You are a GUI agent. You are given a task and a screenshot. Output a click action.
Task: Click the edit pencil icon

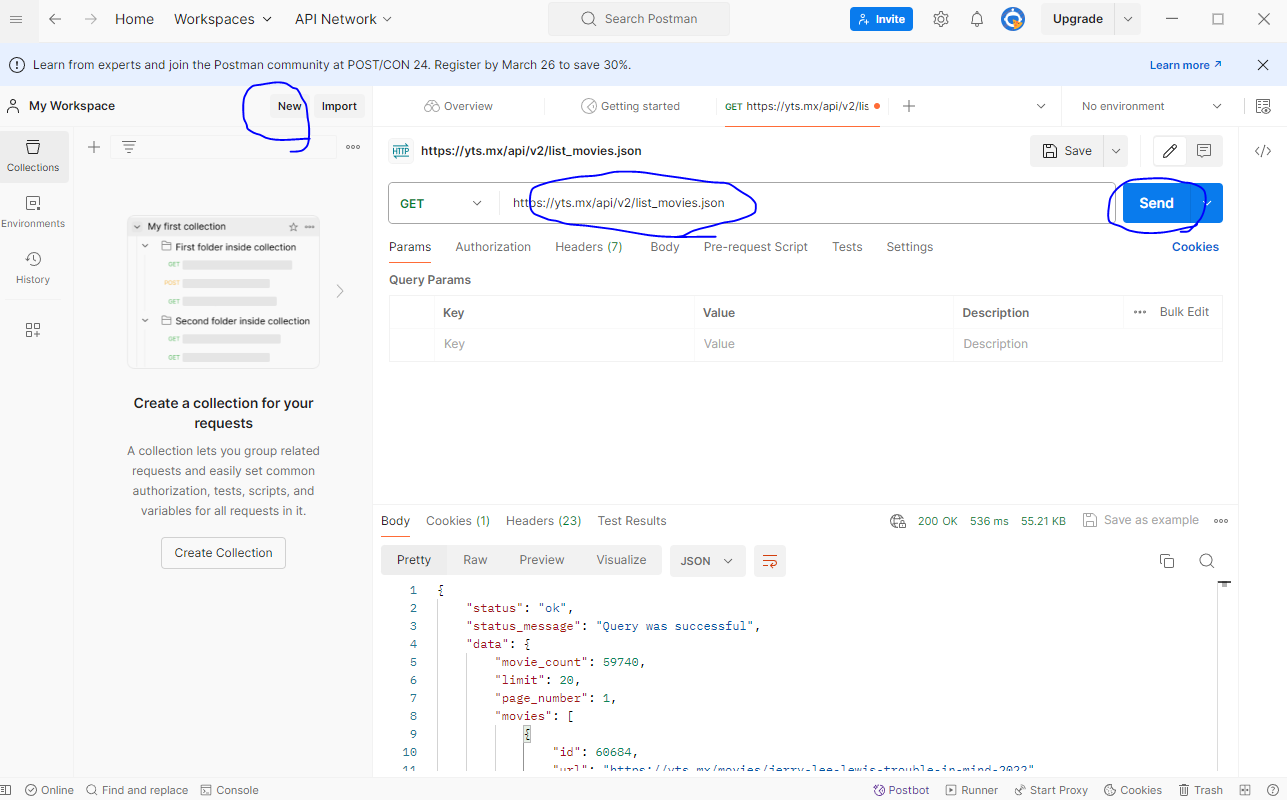(1170, 151)
